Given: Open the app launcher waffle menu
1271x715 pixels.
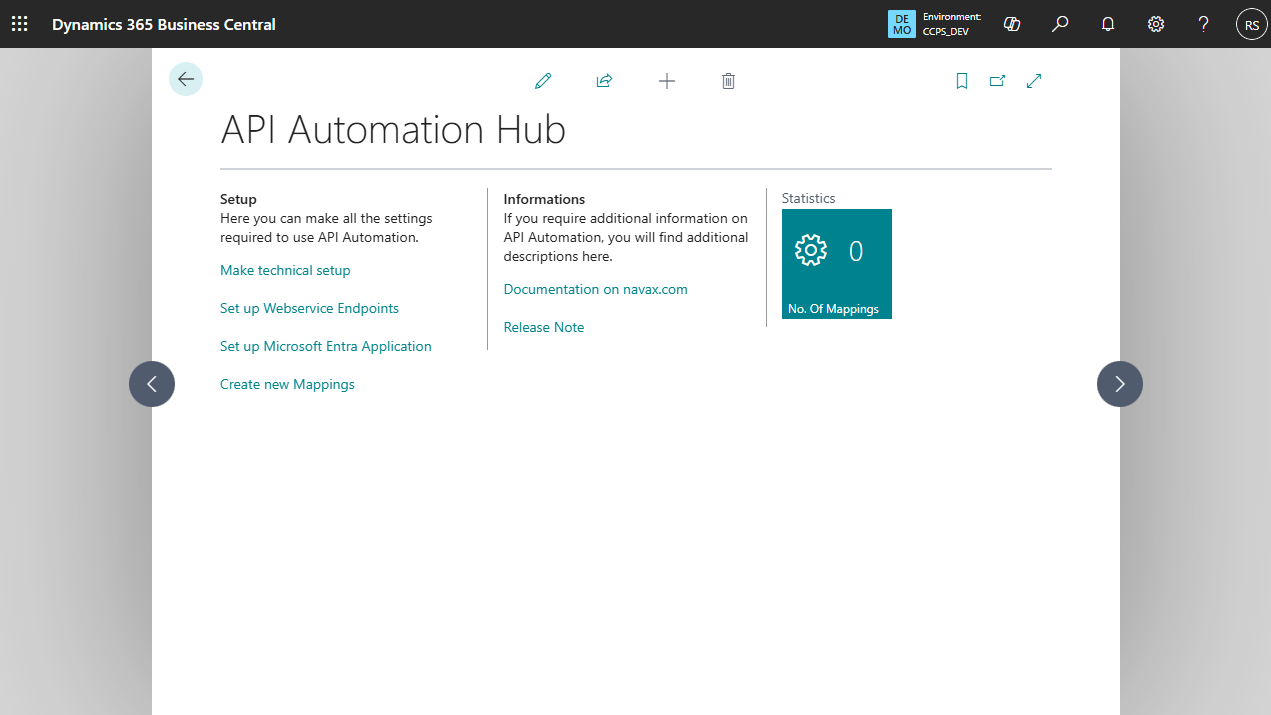Looking at the screenshot, I should (19, 24).
